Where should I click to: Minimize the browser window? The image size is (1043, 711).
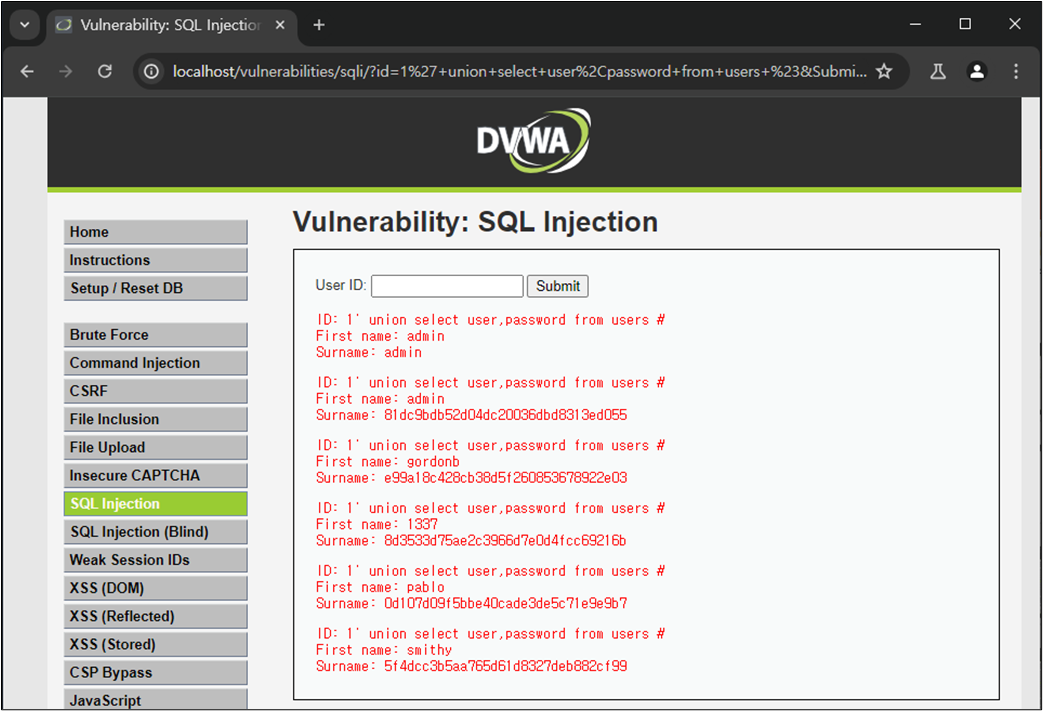pyautogui.click(x=915, y=24)
